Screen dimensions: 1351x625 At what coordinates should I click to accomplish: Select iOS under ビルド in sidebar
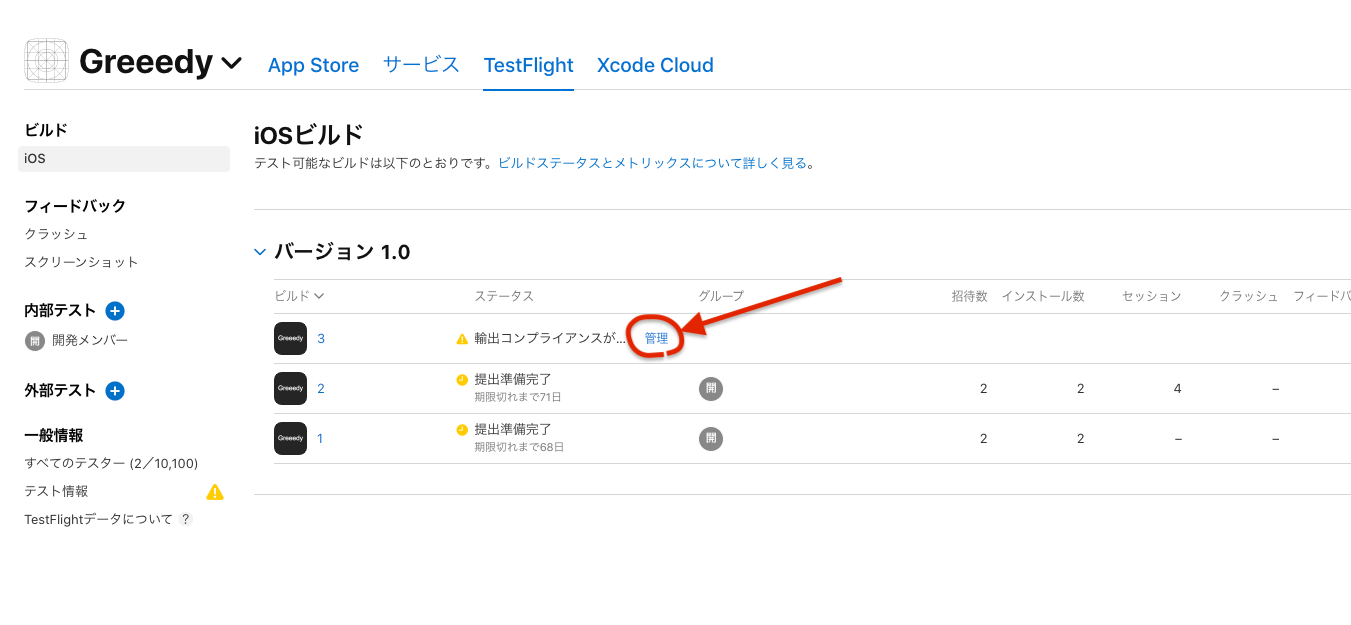coord(124,159)
